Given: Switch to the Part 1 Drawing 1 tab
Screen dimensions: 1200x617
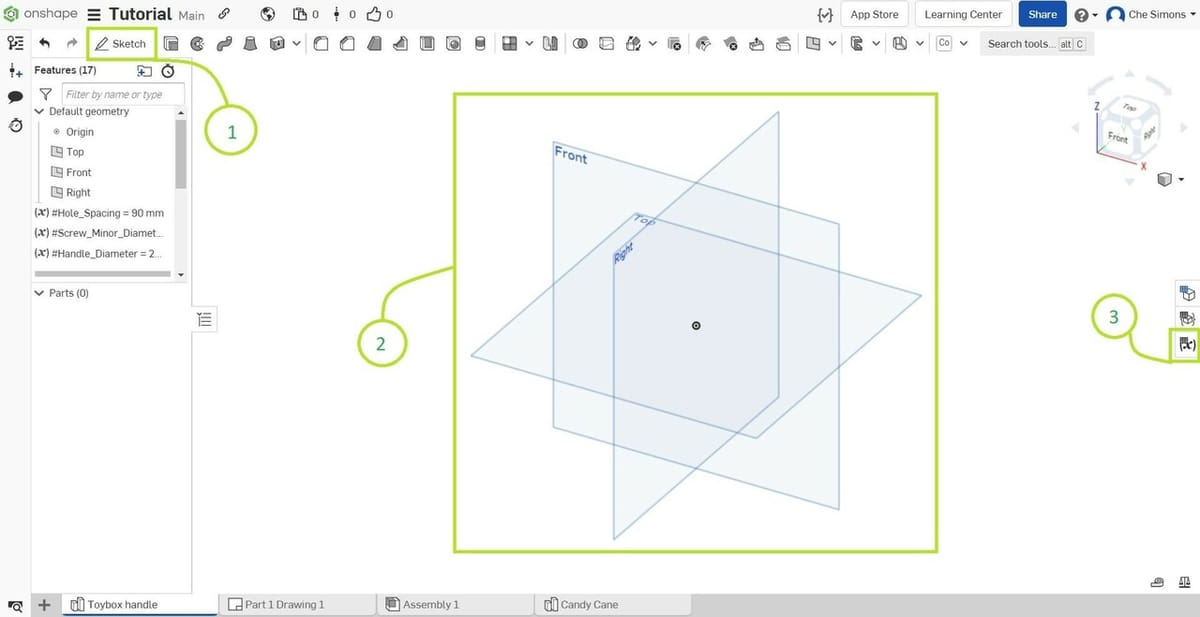Looking at the screenshot, I should coord(284,605).
